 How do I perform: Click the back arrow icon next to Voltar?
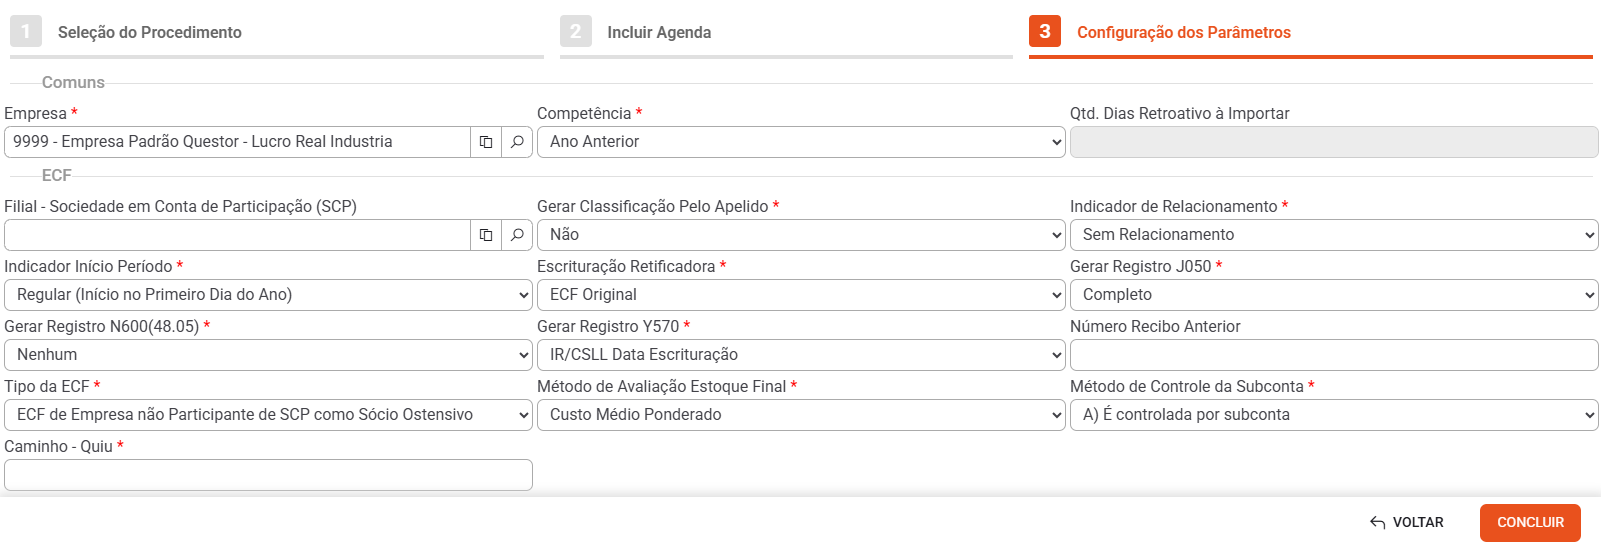[1377, 523]
